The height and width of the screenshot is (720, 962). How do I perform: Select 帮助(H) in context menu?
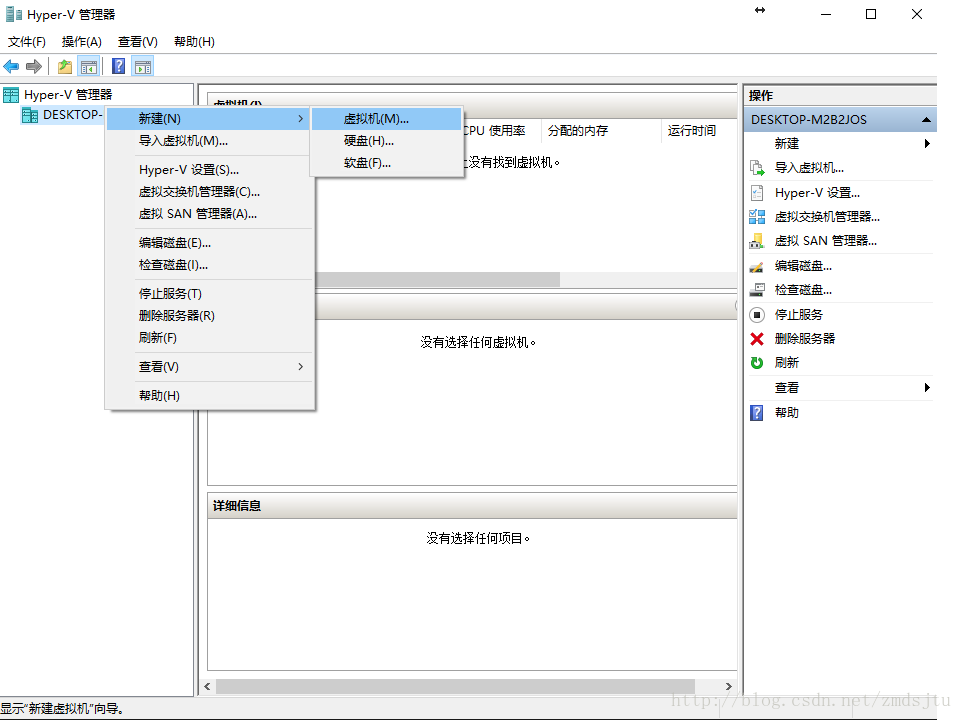click(209, 396)
